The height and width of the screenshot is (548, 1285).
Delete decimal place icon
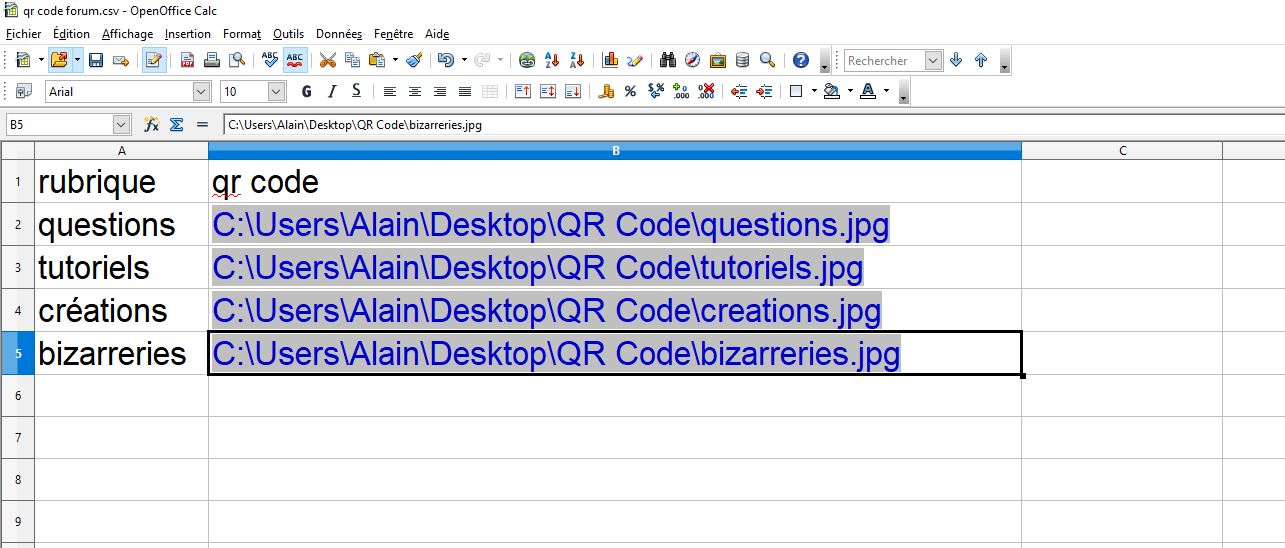706,91
